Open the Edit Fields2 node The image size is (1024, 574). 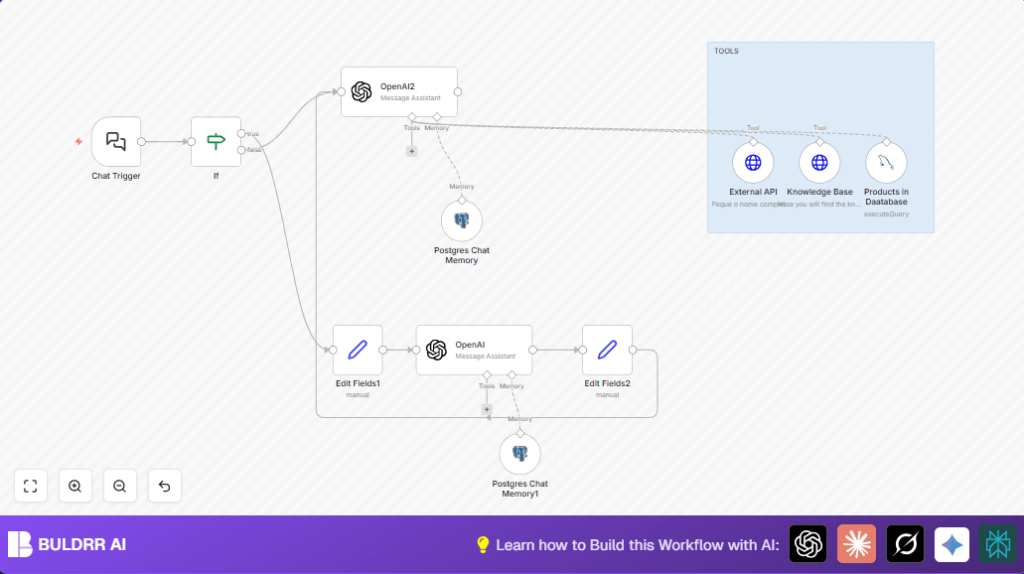(x=607, y=350)
